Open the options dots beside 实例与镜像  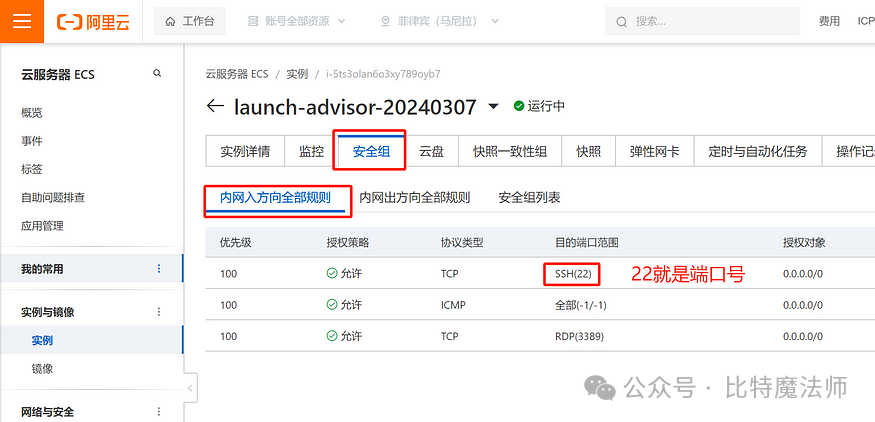pyautogui.click(x=159, y=311)
